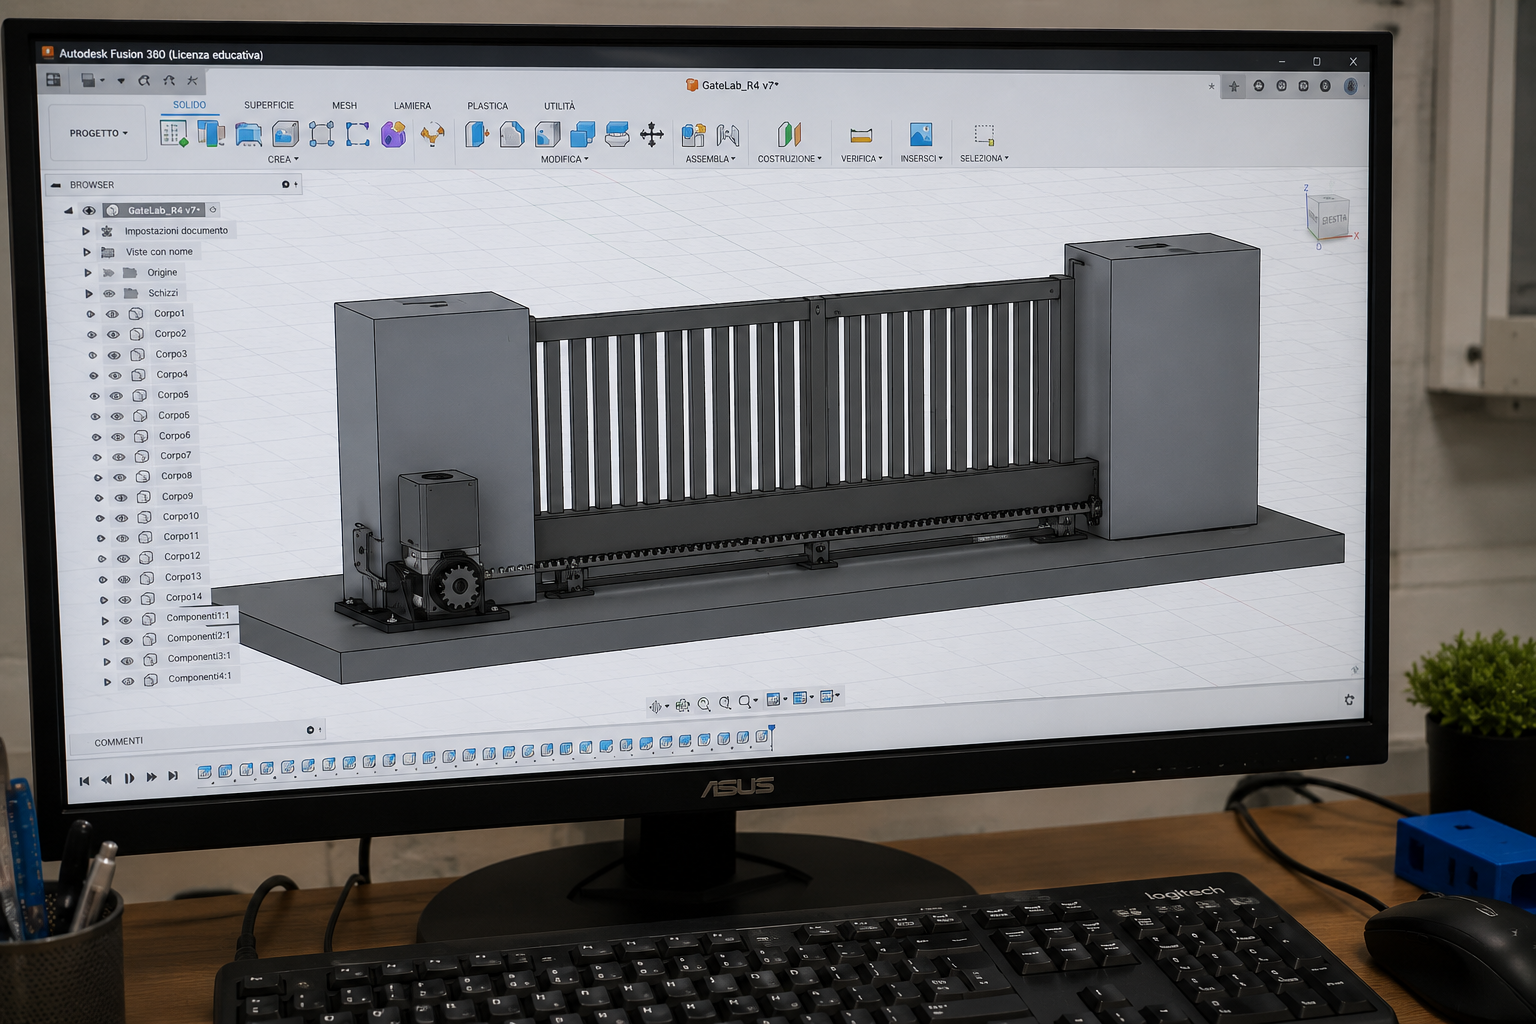
Task: Open the data panel grid icon
Action: point(54,79)
